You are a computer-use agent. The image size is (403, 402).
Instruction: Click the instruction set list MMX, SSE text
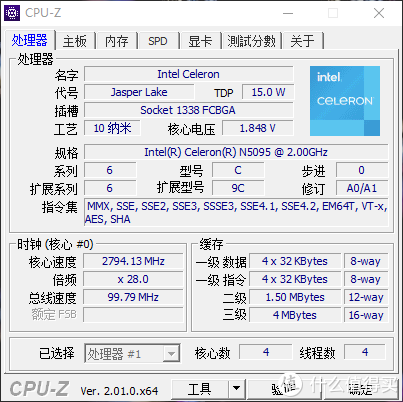[236, 213]
